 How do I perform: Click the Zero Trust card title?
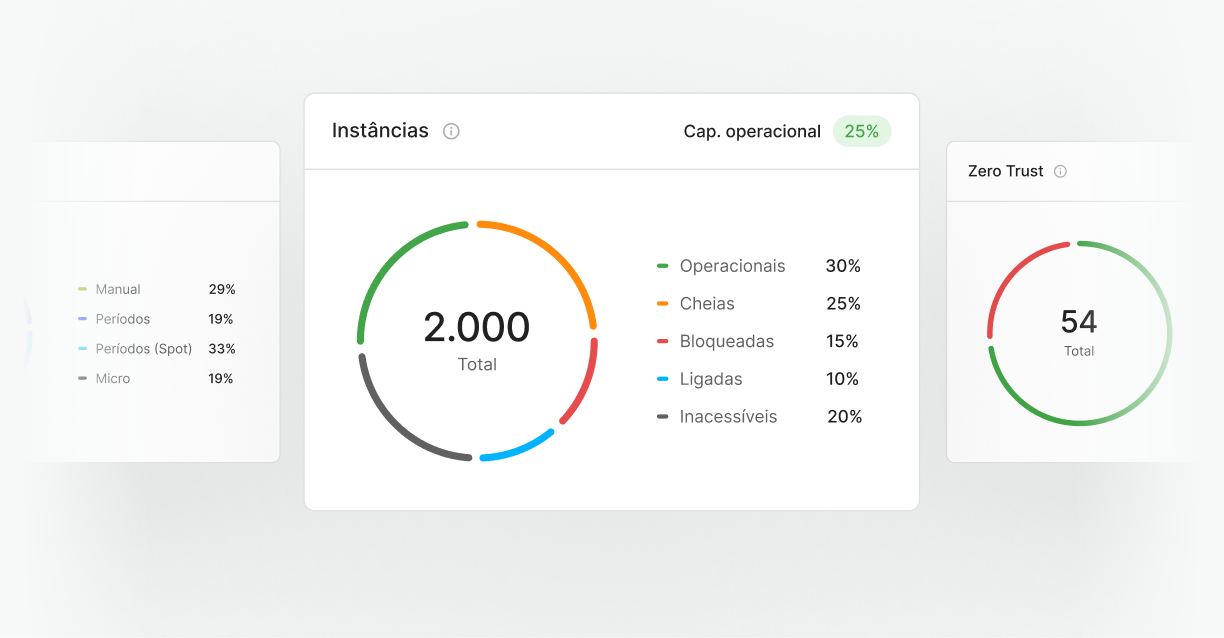pos(1005,171)
